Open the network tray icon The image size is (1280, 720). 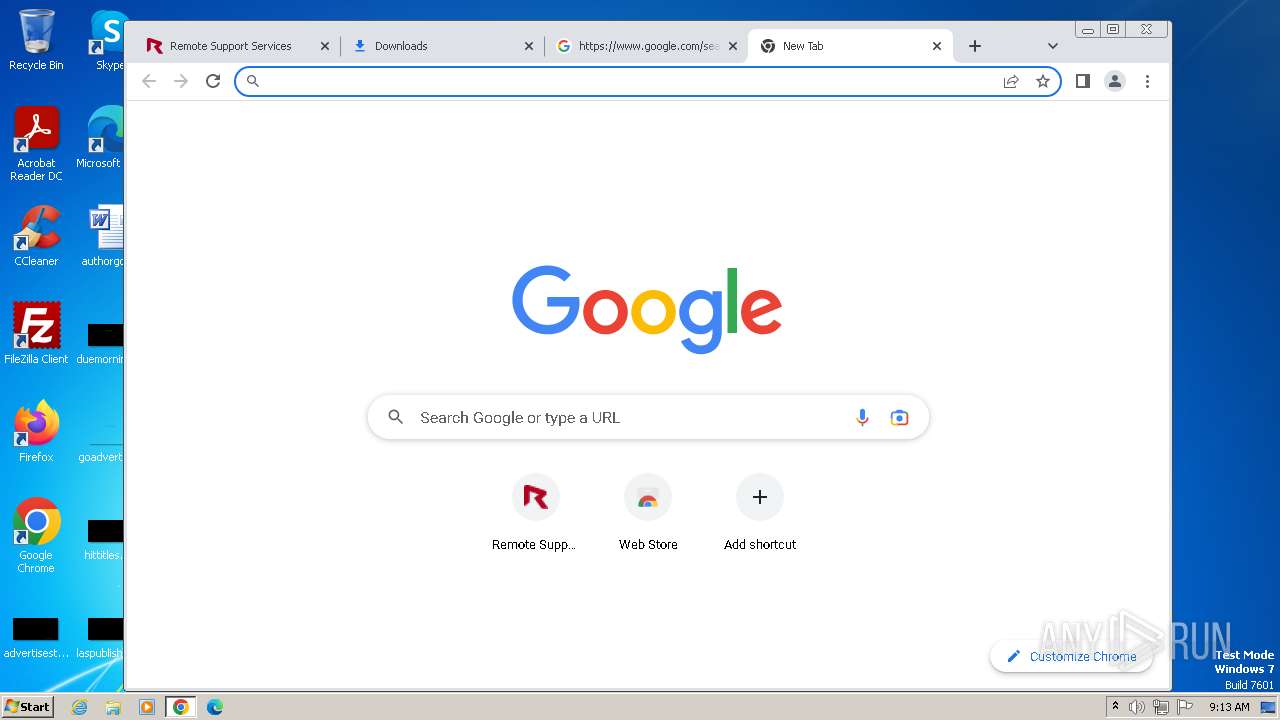coord(1160,707)
